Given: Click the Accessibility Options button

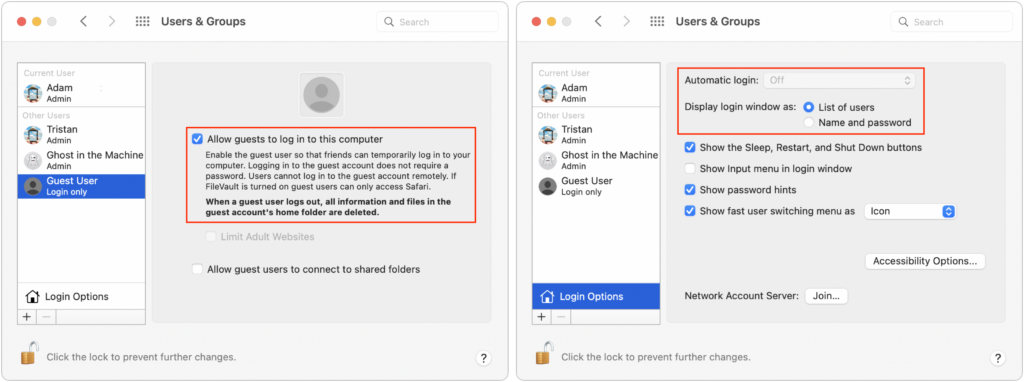Looking at the screenshot, I should point(925,261).
